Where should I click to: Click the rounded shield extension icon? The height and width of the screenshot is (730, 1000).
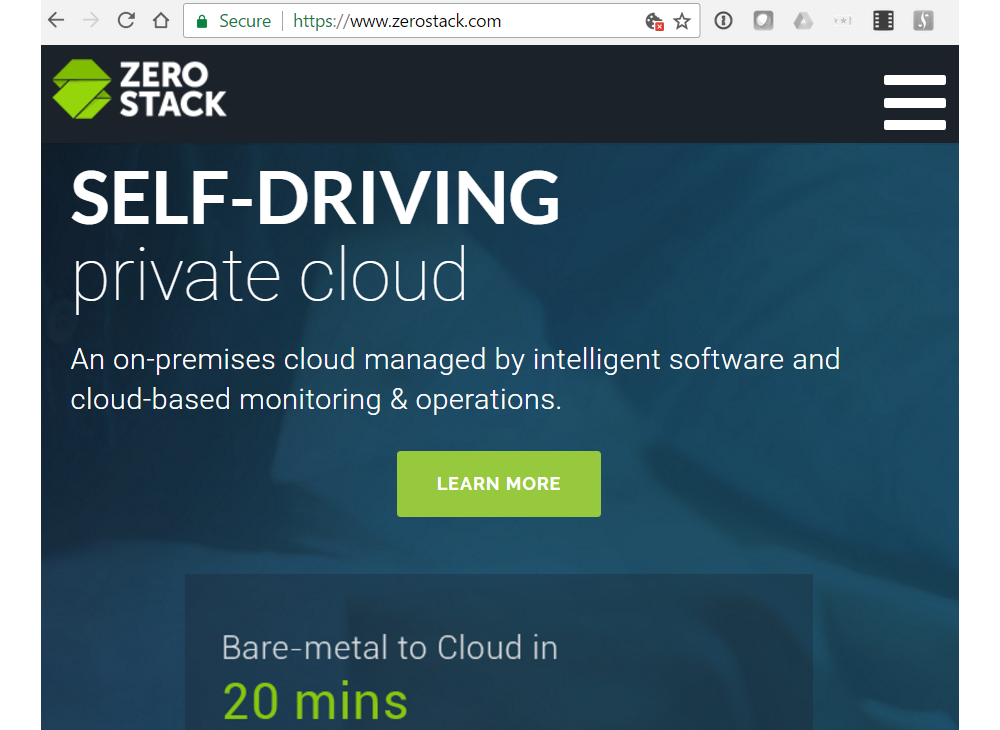click(763, 21)
